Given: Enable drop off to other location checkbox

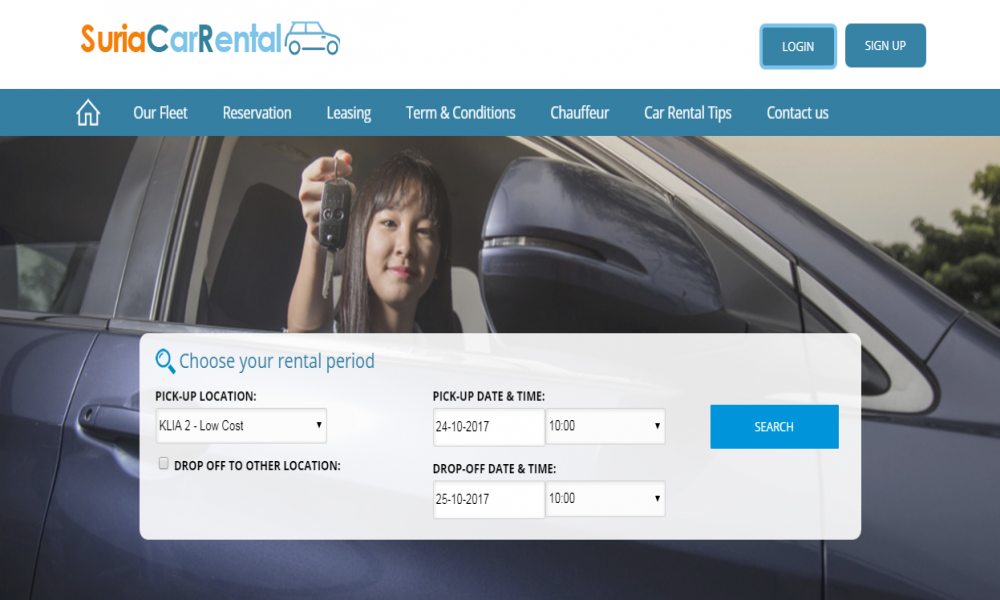Looking at the screenshot, I should 164,464.
